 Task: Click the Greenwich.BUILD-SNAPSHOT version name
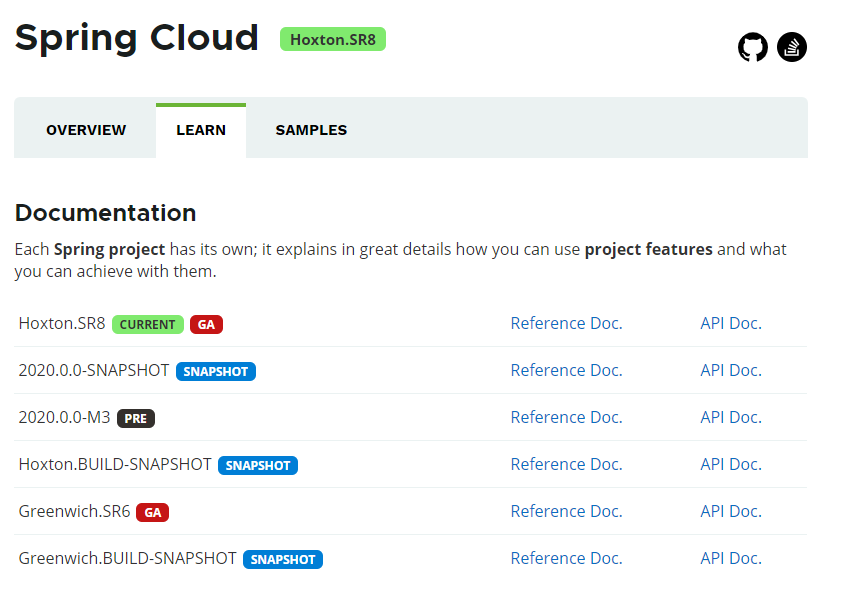click(x=127, y=558)
